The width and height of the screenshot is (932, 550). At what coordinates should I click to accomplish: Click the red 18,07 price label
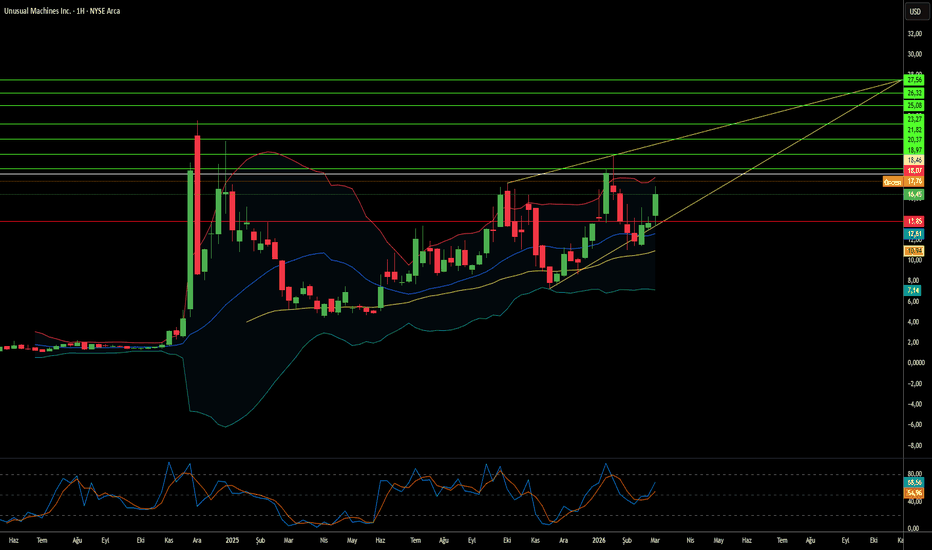coord(914,171)
